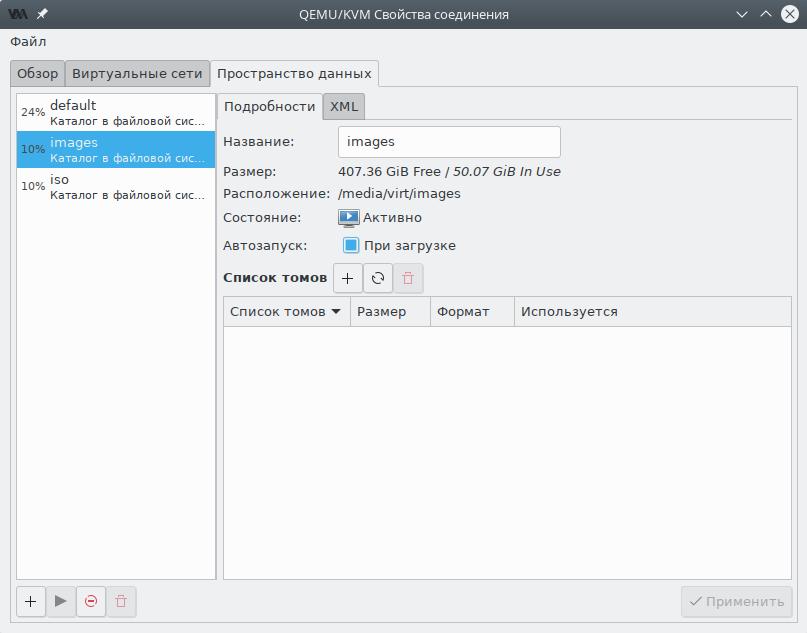Image resolution: width=807 pixels, height=633 pixels.
Task: Click the delete volume trash icon
Action: (408, 278)
